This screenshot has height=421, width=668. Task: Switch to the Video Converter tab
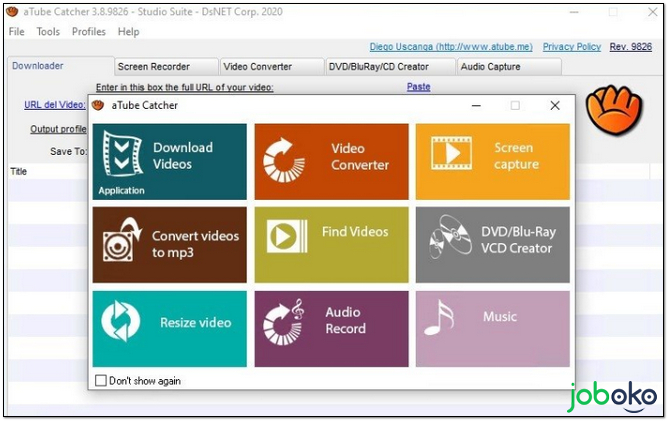(x=271, y=67)
